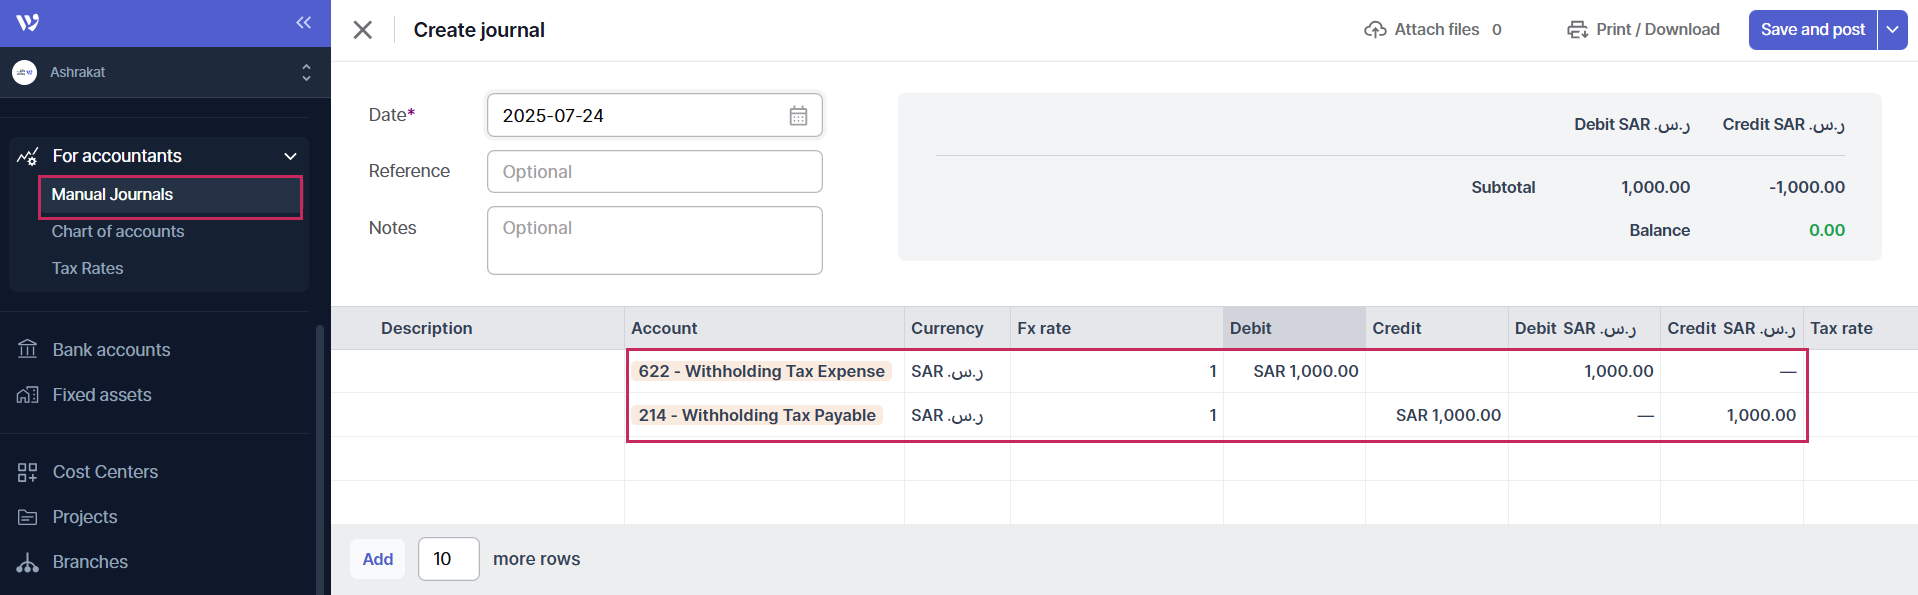
Task: Go to Tax Rates menu item
Action: click(x=88, y=268)
